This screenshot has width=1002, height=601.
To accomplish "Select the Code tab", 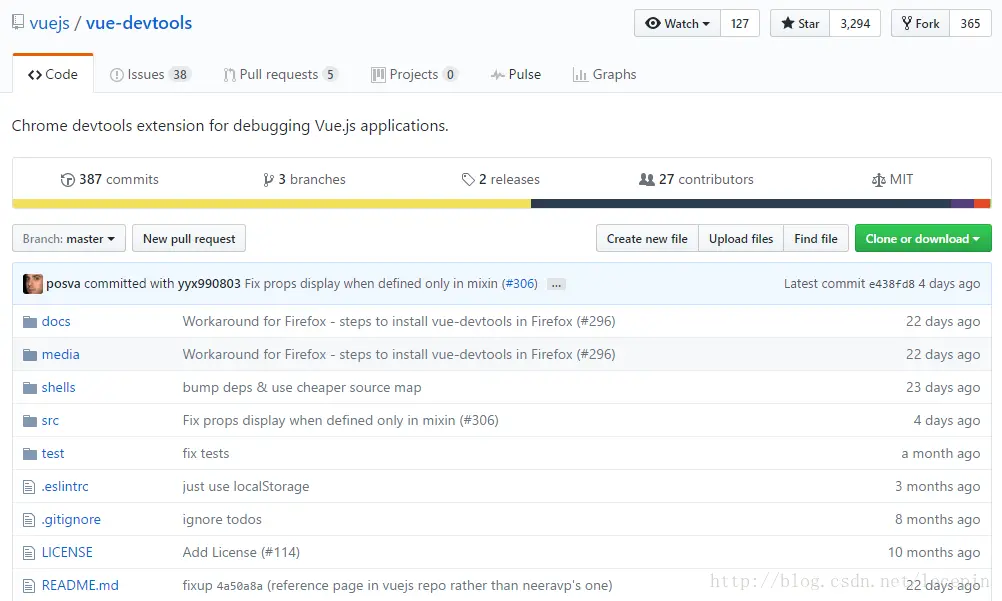I will tap(53, 75).
